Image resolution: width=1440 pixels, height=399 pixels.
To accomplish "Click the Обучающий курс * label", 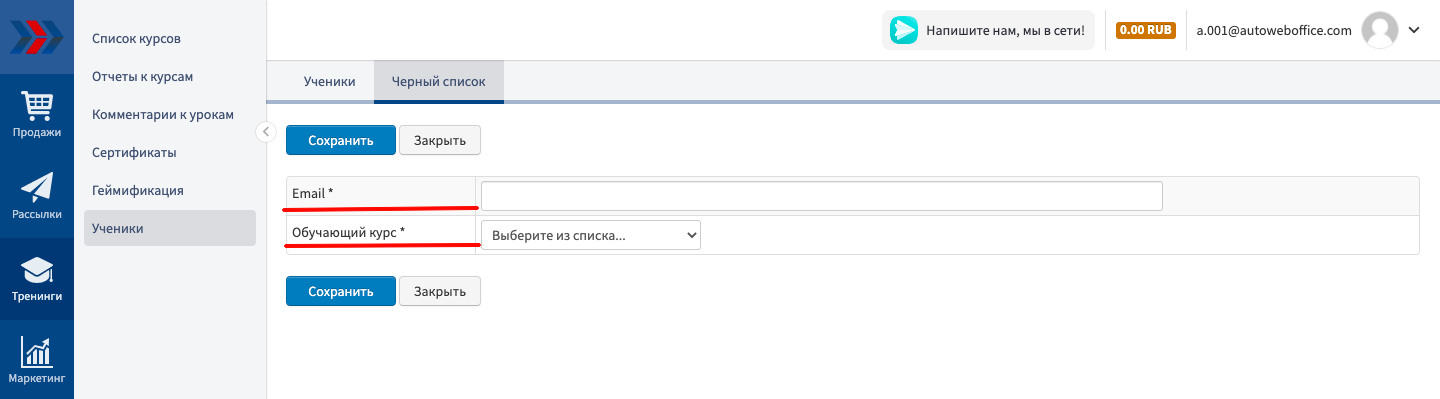I will point(348,233).
